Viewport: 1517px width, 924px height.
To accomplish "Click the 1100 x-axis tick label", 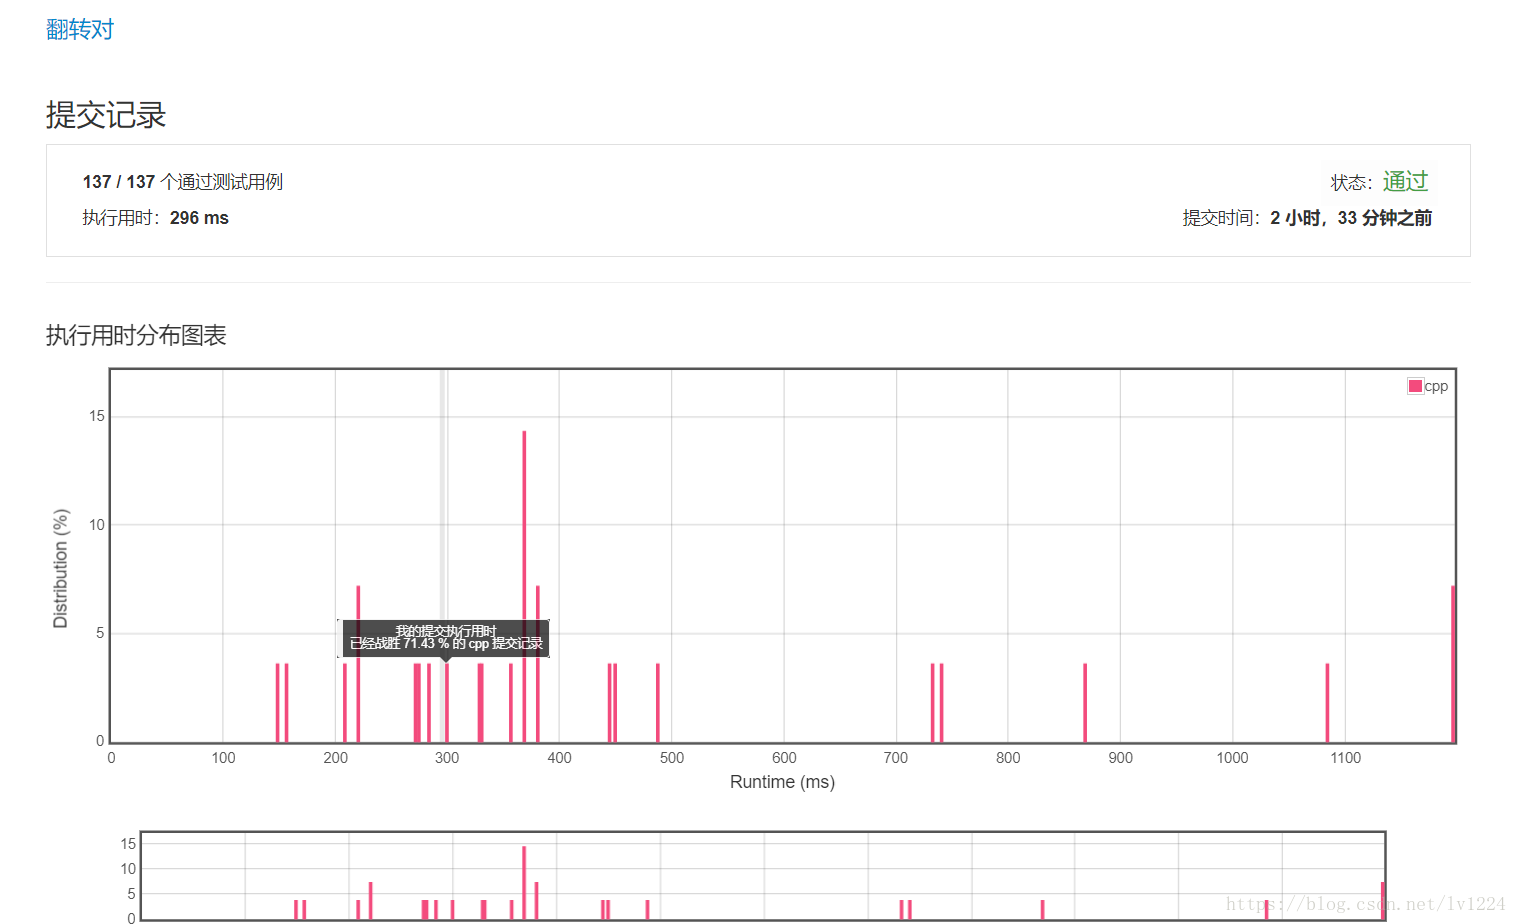I will tap(1345, 758).
